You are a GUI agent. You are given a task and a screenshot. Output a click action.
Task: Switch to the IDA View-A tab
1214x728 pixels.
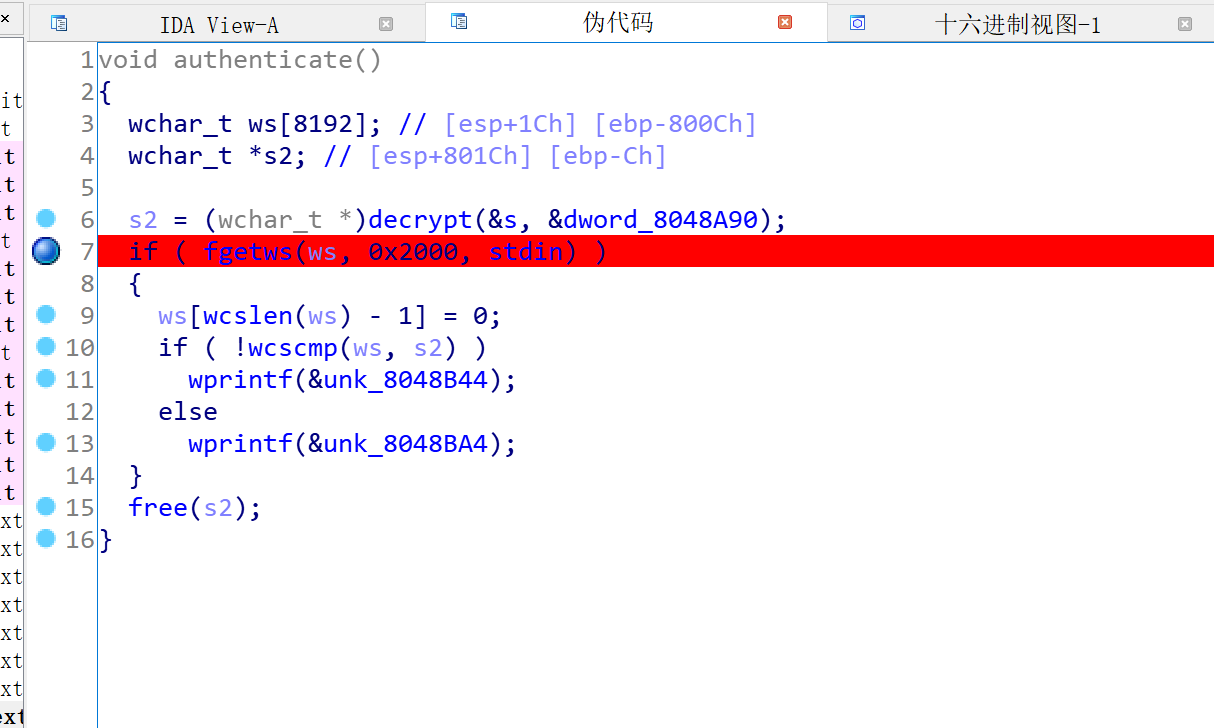(x=219, y=22)
